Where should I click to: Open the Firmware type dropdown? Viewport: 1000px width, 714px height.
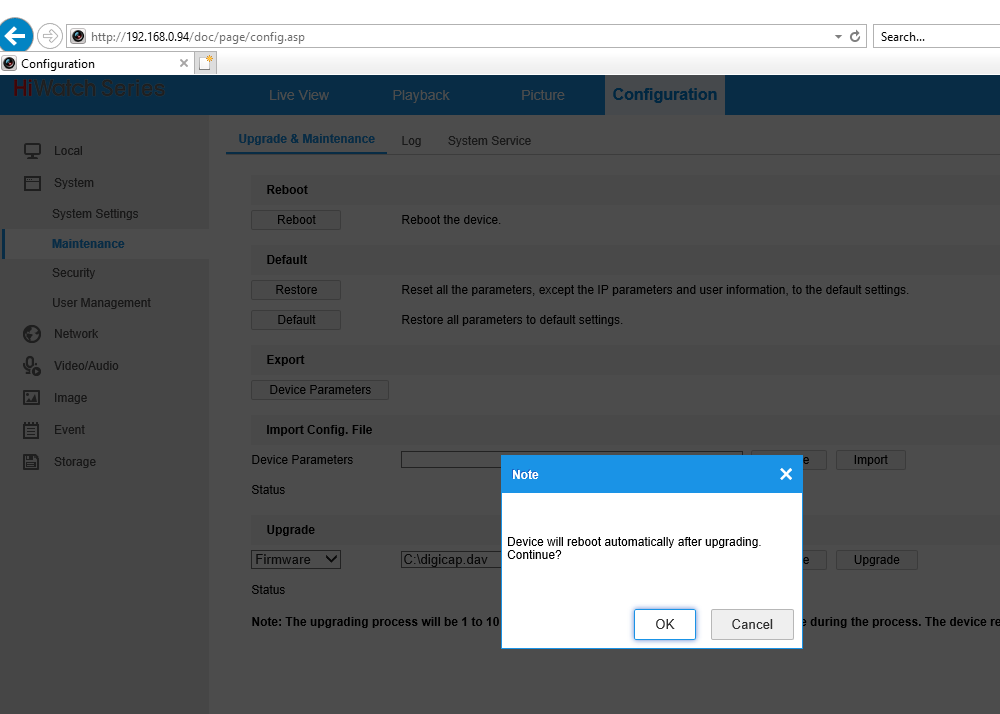point(296,560)
